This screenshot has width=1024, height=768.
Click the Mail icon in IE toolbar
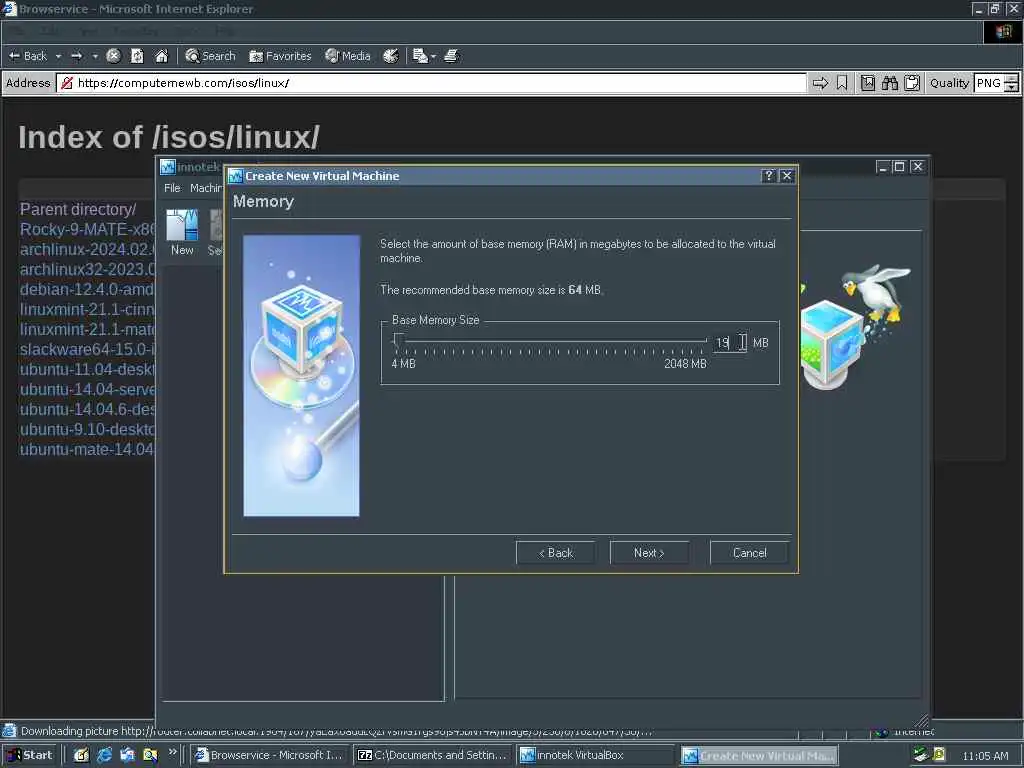(x=420, y=56)
